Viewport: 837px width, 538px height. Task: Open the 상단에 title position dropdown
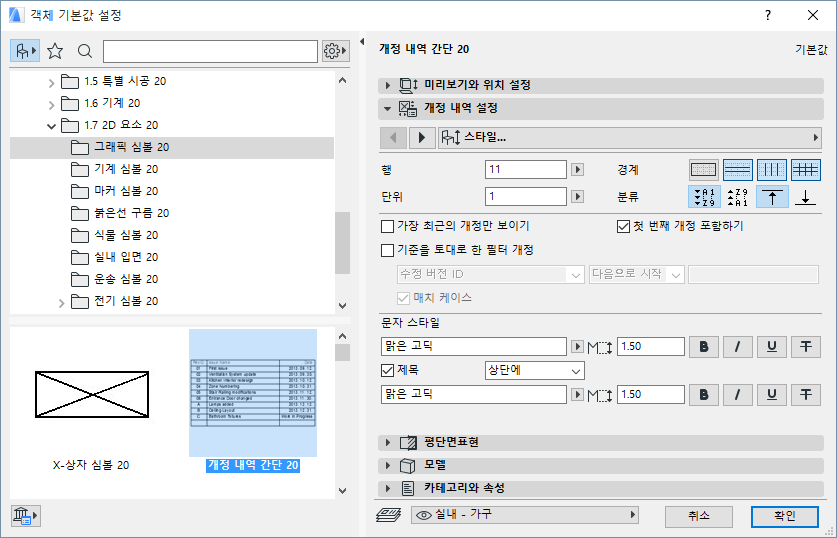tap(534, 370)
